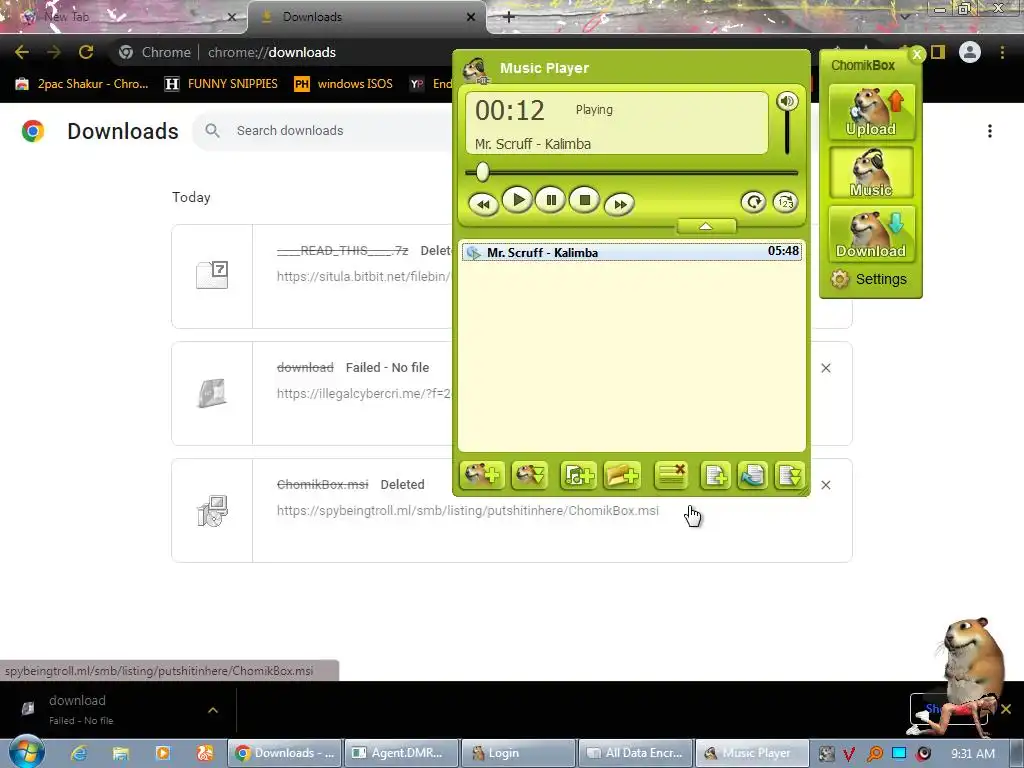The image size is (1024, 768).
Task: Open the ChomikBox.msi download URL link
Action: click(468, 511)
